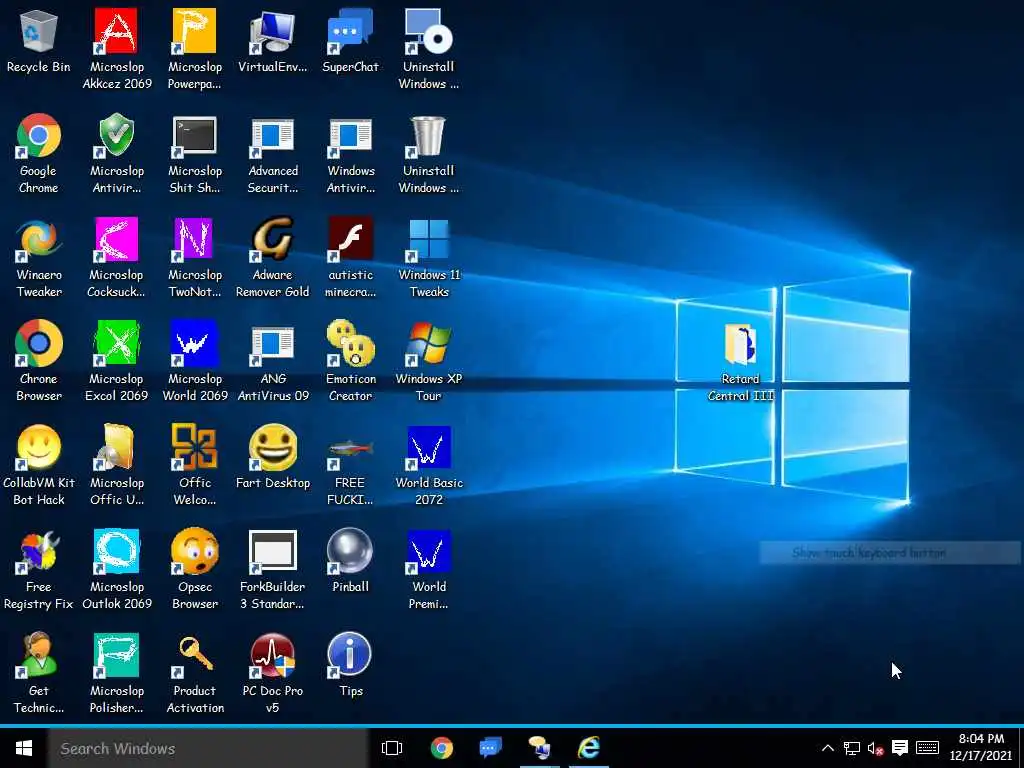The height and width of the screenshot is (768, 1024).
Task: Open the chat app taskbar icon
Action: tap(490, 748)
